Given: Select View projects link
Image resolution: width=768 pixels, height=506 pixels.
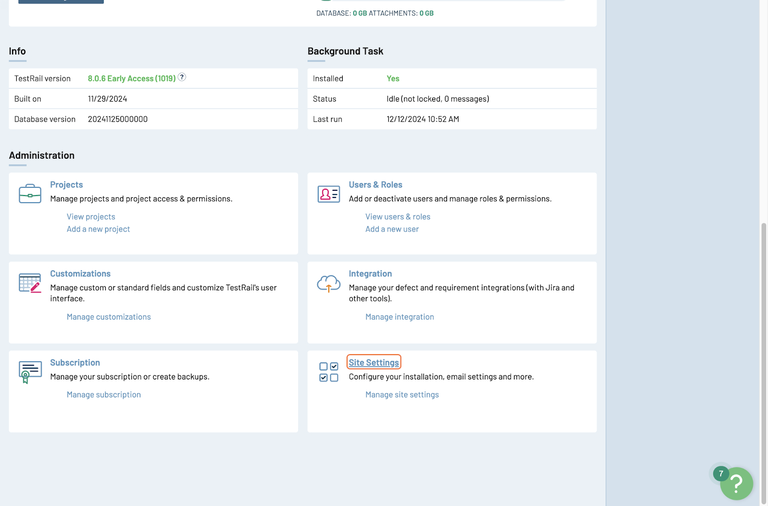Looking at the screenshot, I should [91, 217].
